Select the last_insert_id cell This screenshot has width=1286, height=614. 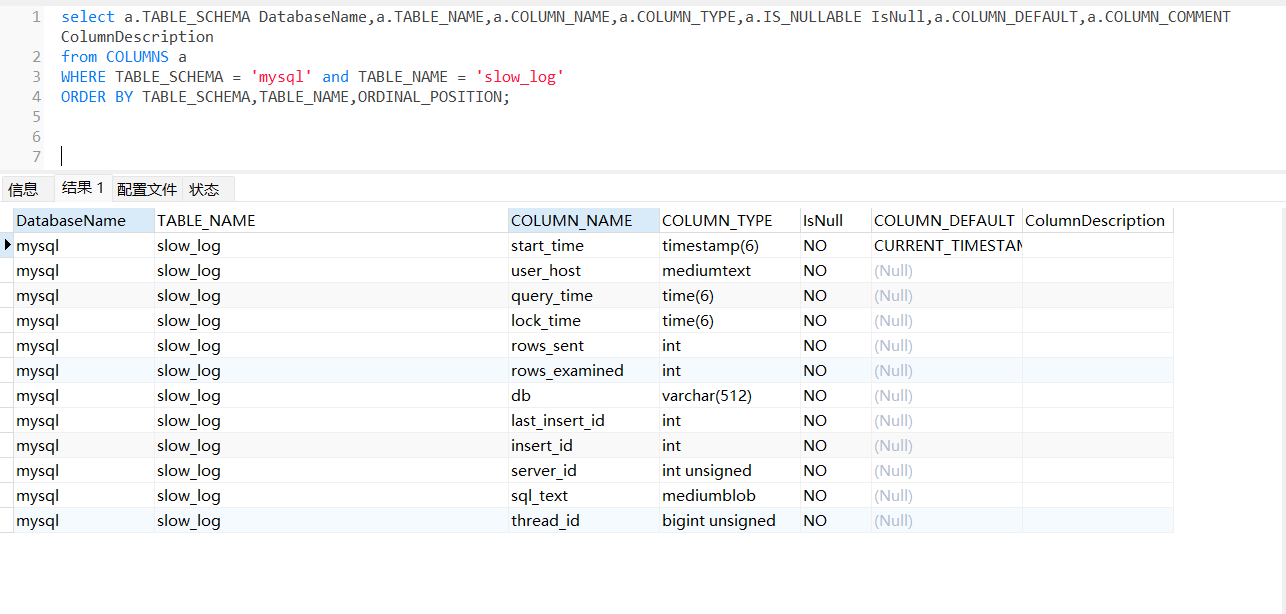584,421
